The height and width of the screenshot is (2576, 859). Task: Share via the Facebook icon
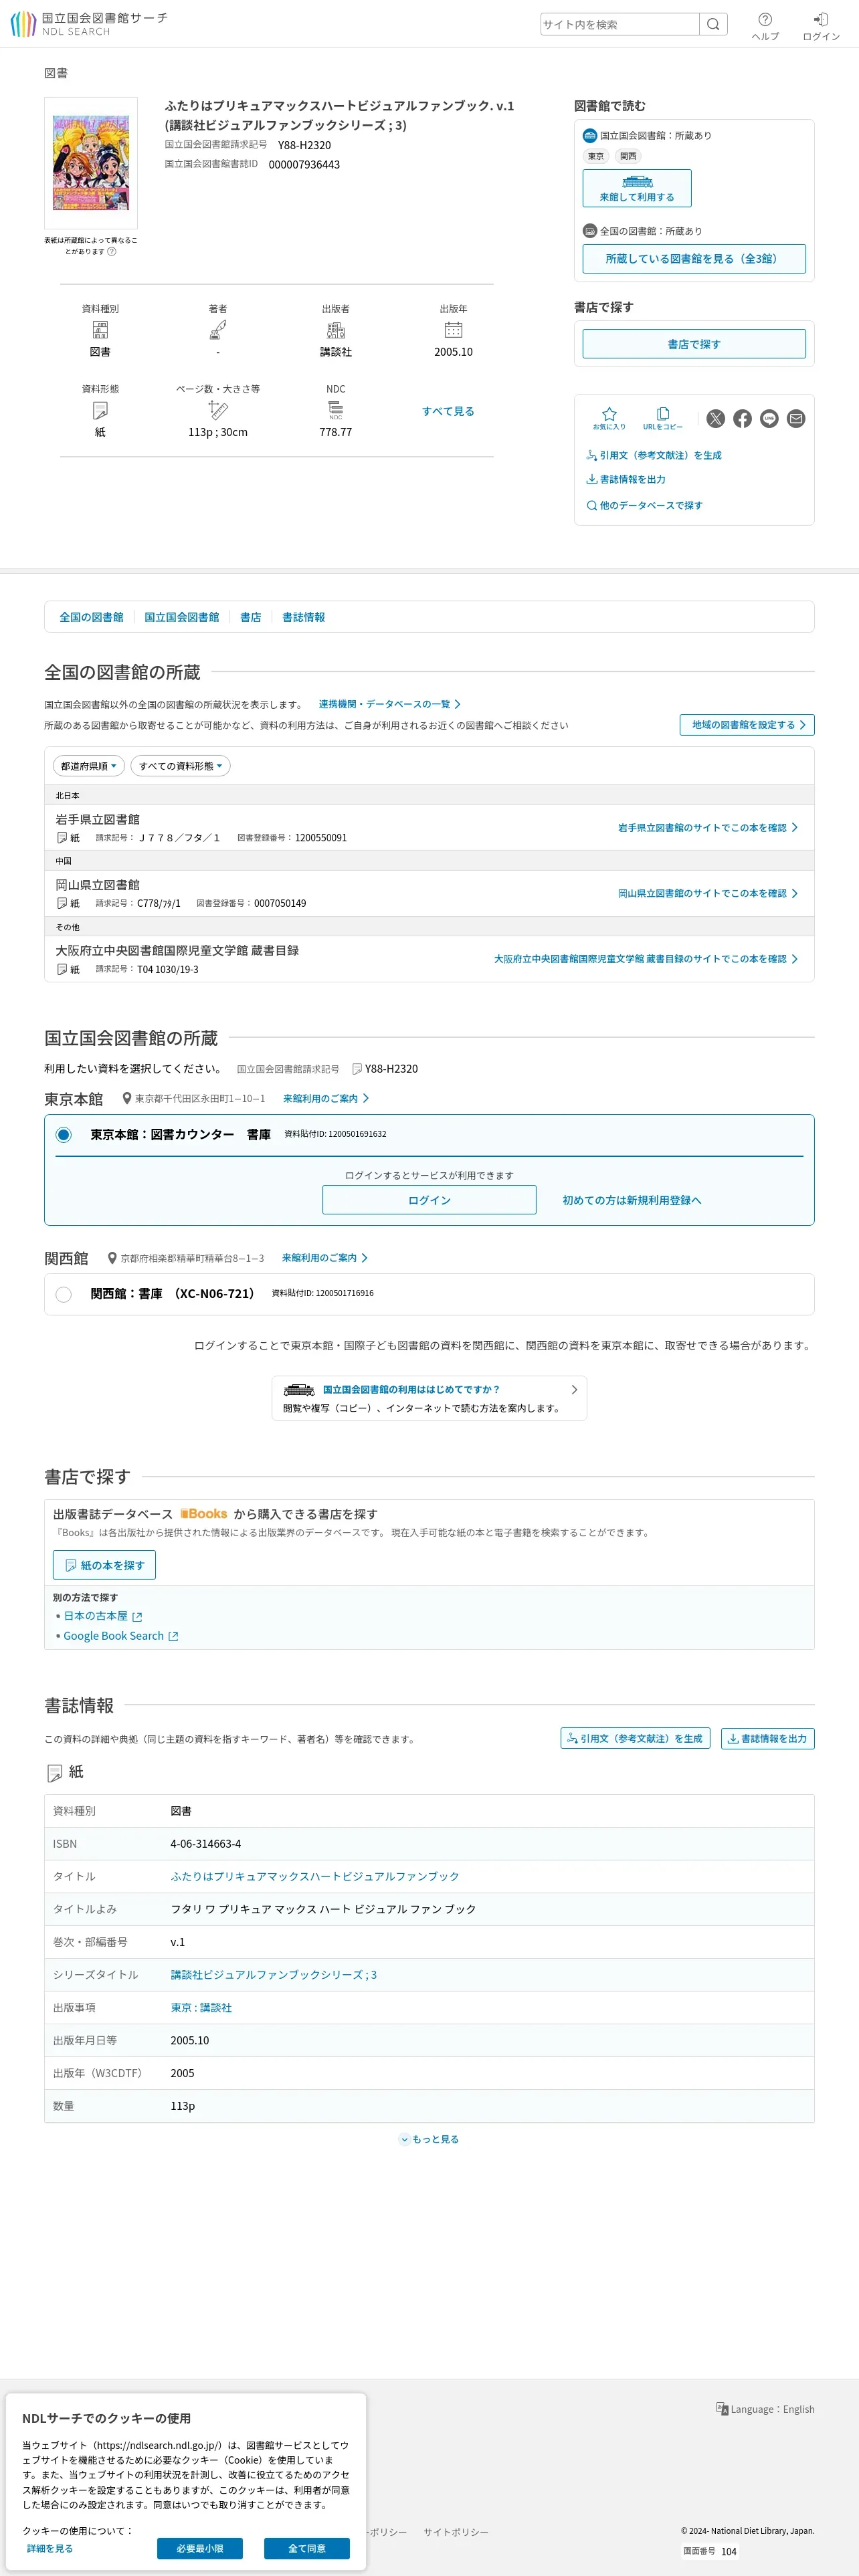click(742, 419)
